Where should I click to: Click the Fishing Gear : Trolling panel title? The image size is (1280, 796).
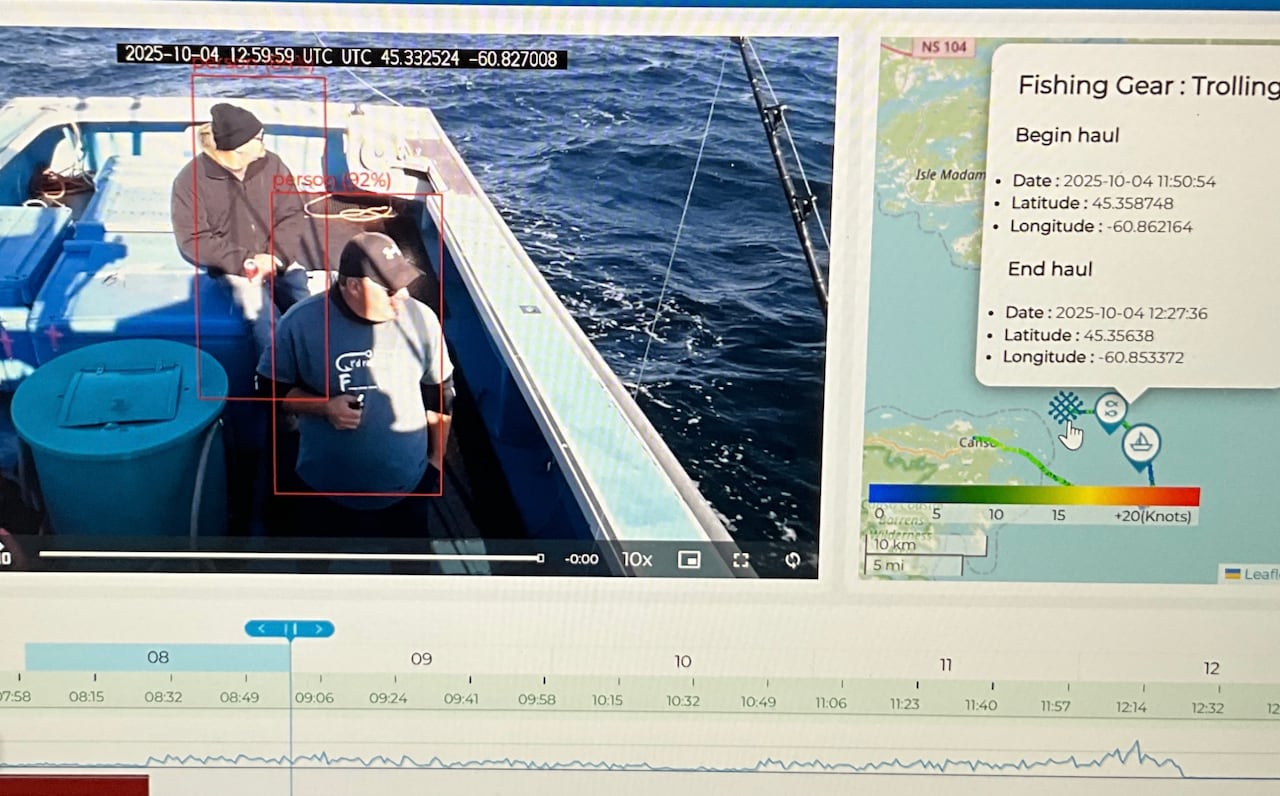(1147, 86)
